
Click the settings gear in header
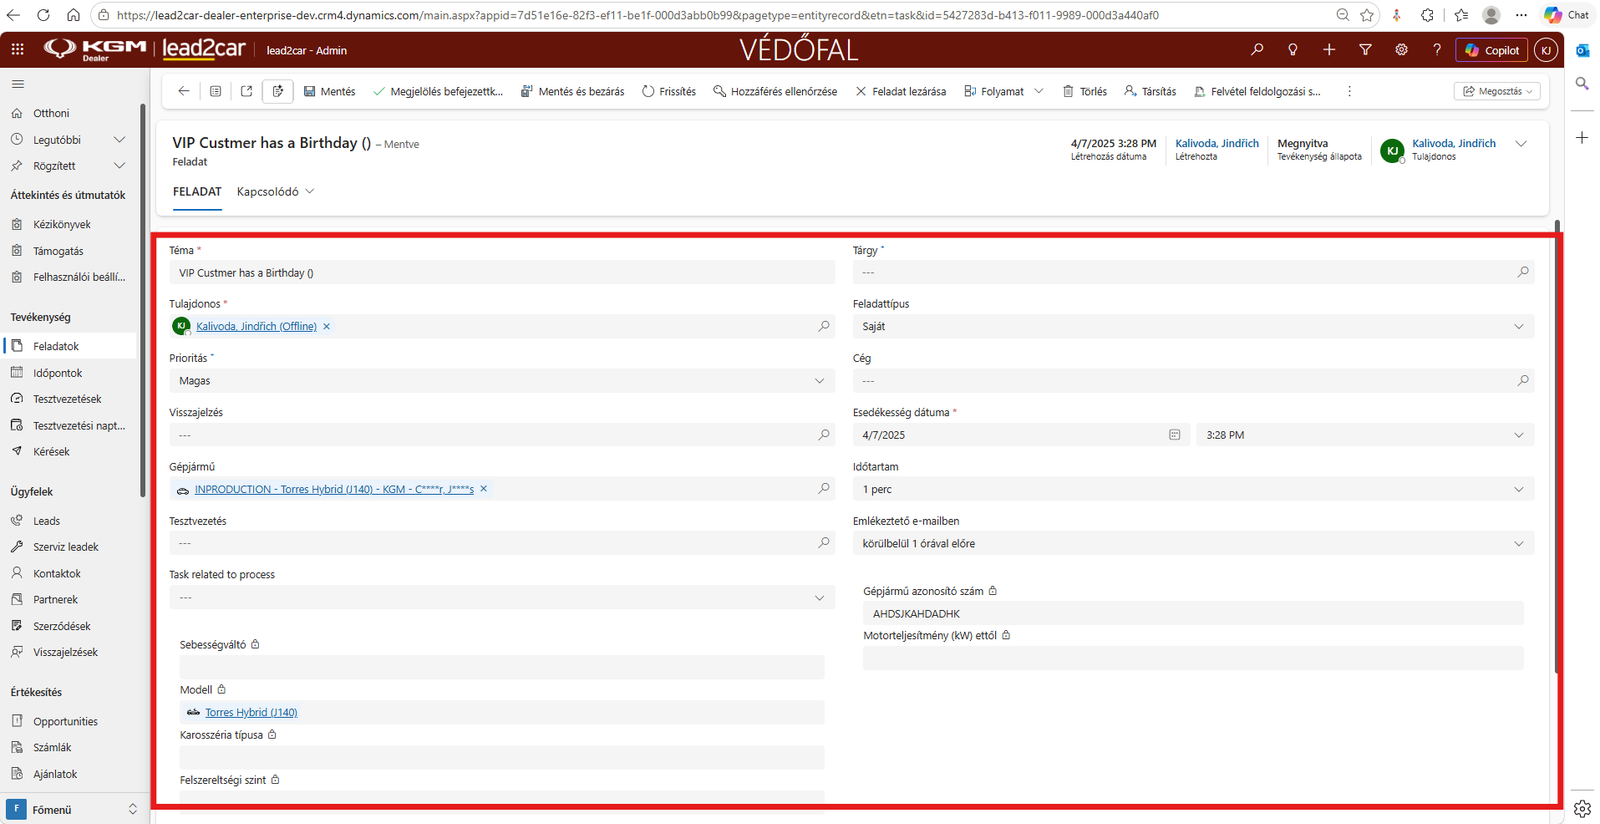click(x=1401, y=50)
